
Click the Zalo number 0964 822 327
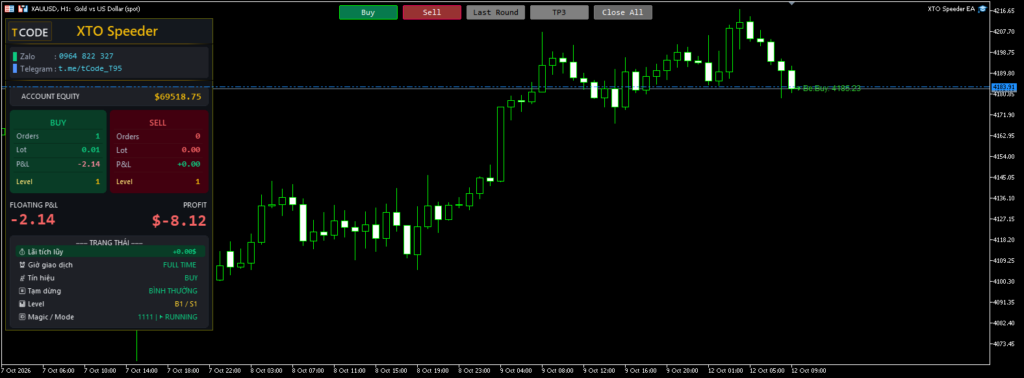86,56
